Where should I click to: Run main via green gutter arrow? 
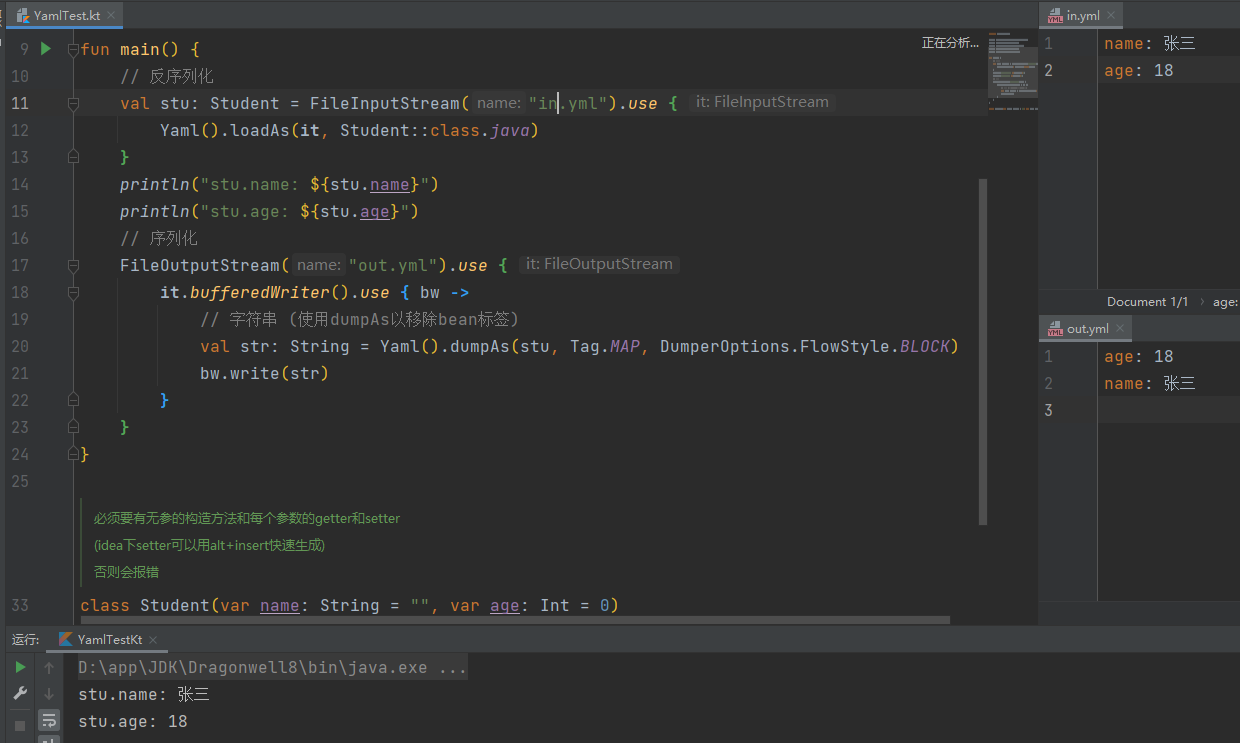click(45, 48)
